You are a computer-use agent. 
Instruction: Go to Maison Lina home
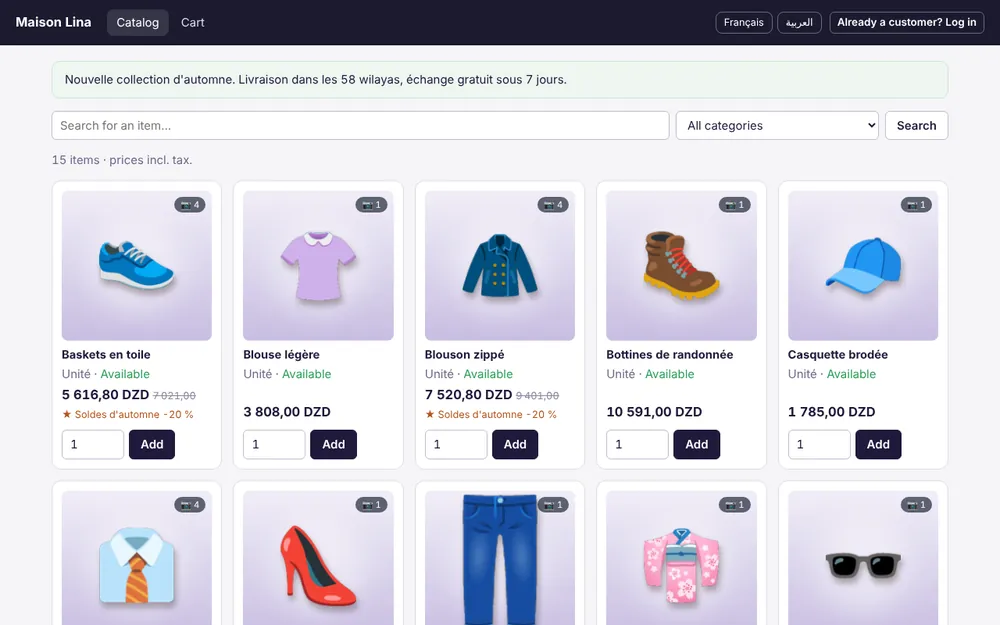tap(54, 22)
